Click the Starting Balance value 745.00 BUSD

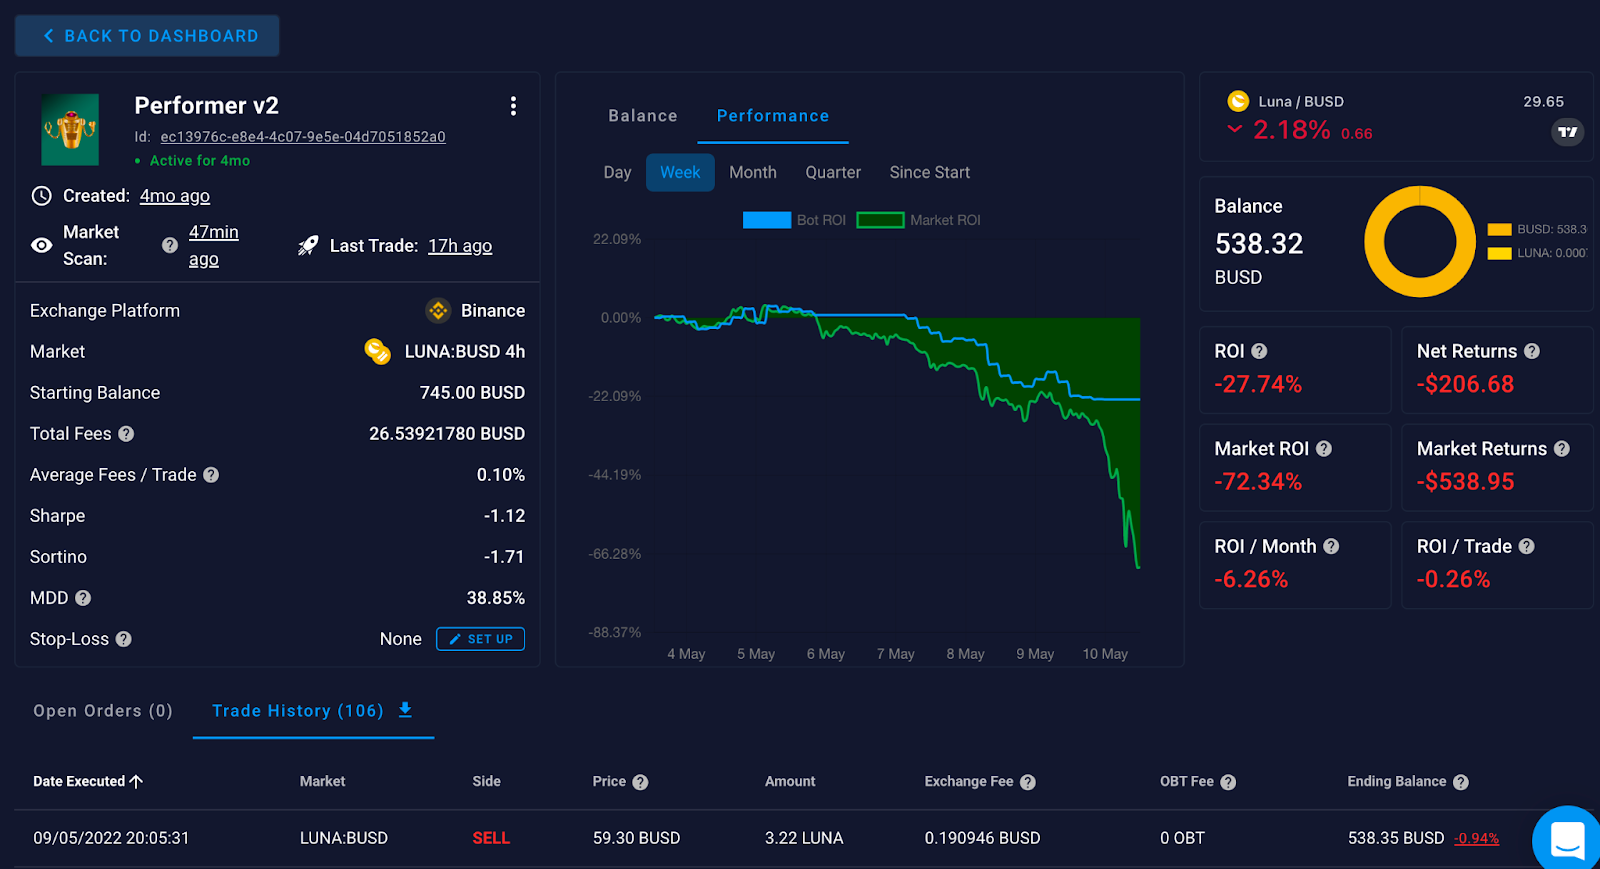tap(472, 393)
